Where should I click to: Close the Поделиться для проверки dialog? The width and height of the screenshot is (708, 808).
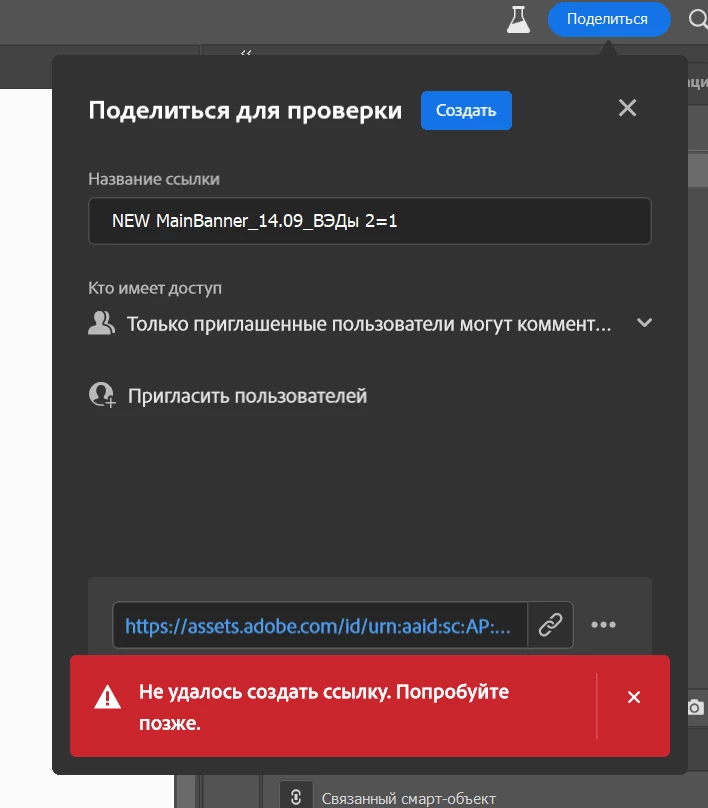(x=627, y=108)
